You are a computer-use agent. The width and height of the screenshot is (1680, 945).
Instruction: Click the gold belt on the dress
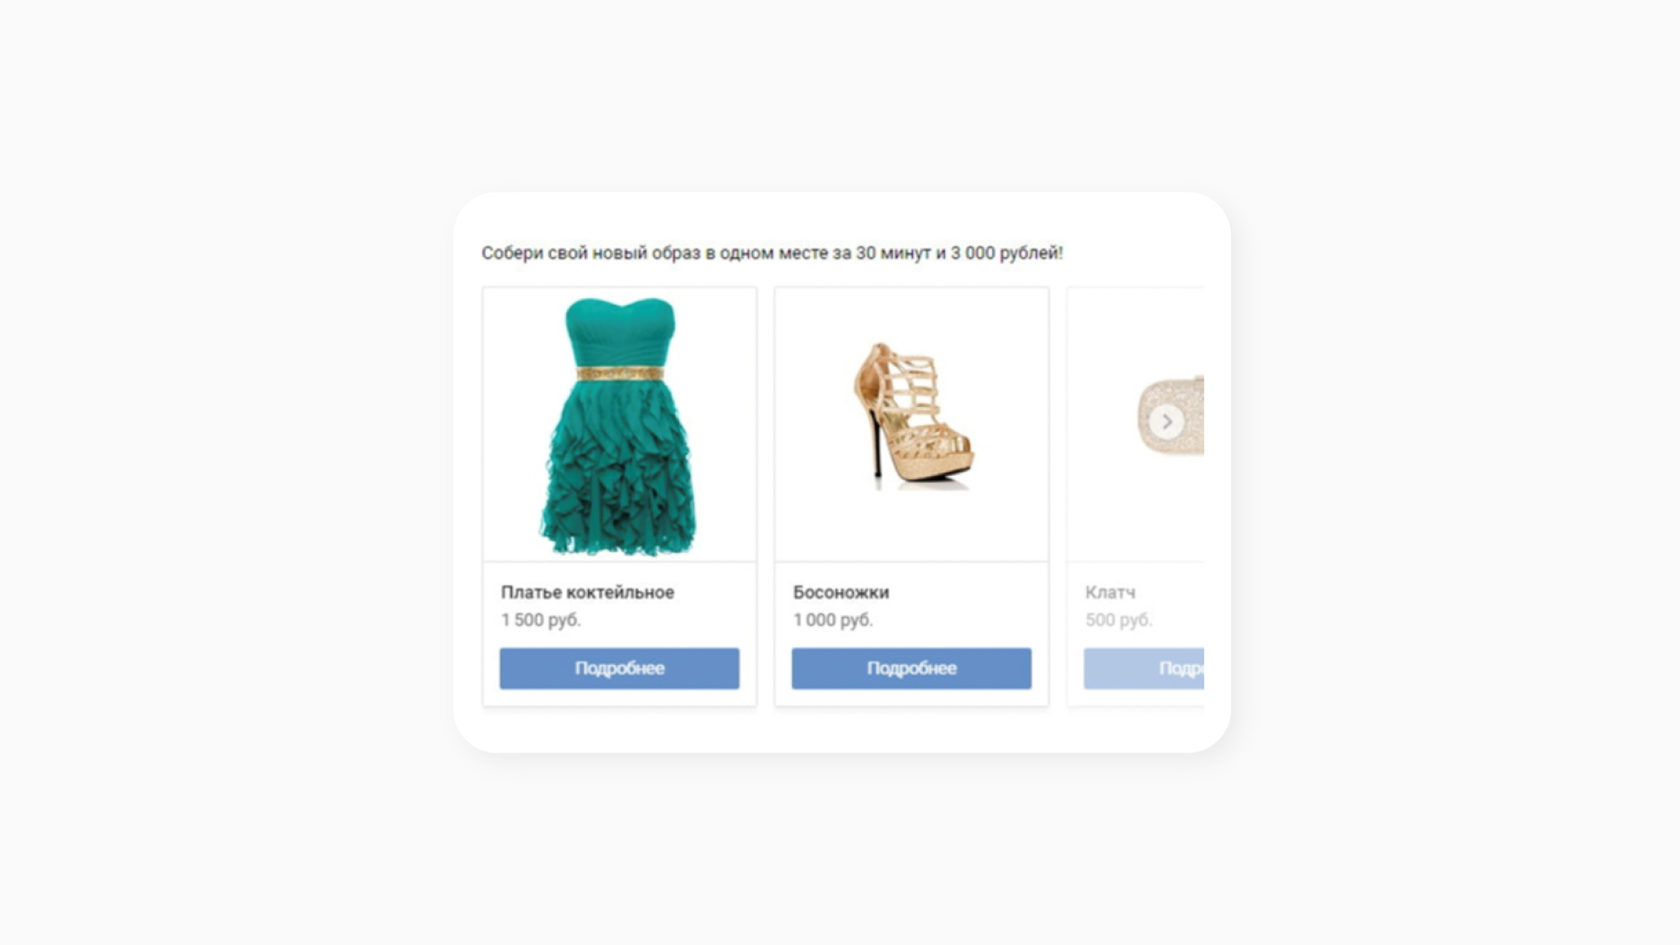(x=620, y=374)
